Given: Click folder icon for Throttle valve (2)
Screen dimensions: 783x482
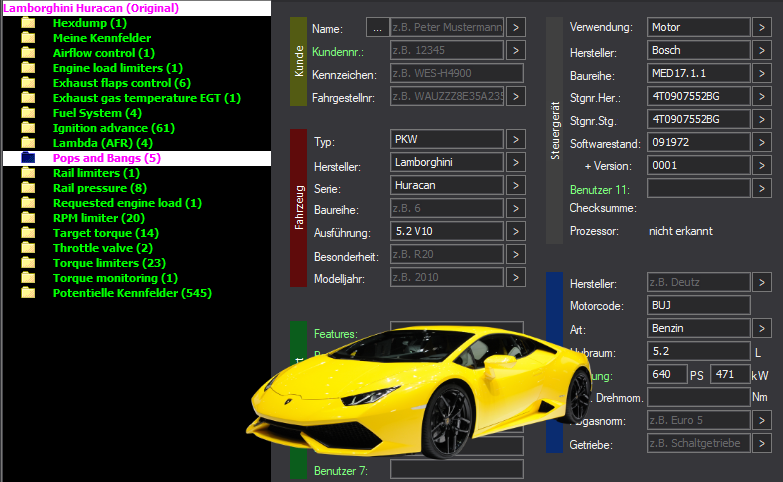Looking at the screenshot, I should pyautogui.click(x=28, y=248).
